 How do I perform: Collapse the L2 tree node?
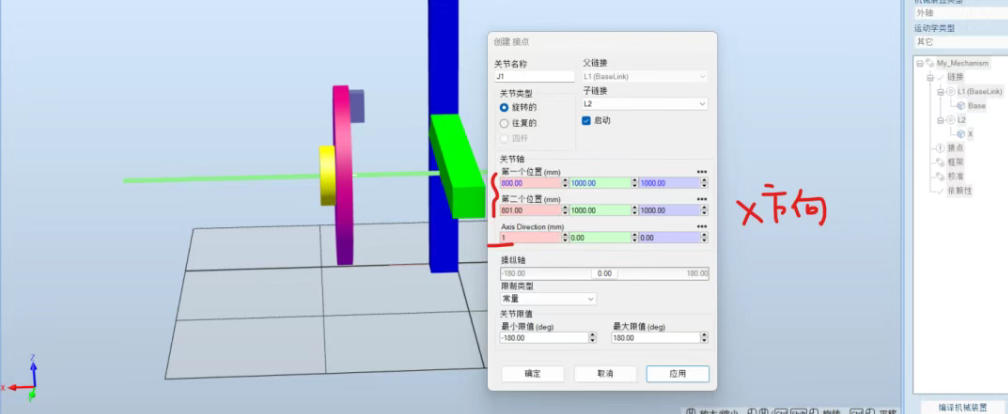pos(939,119)
